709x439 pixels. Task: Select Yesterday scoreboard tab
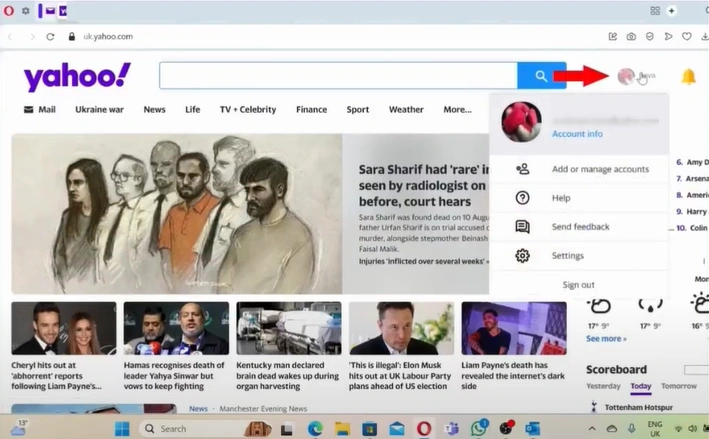coord(603,386)
